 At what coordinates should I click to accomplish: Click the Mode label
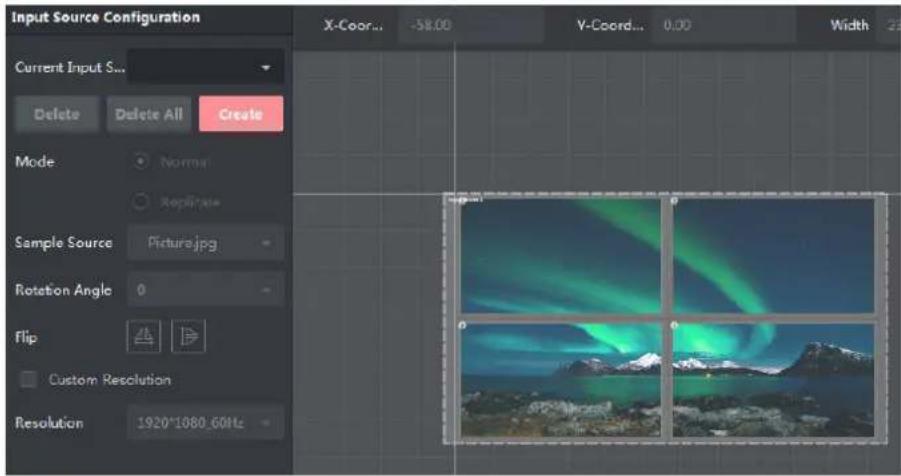point(34,162)
